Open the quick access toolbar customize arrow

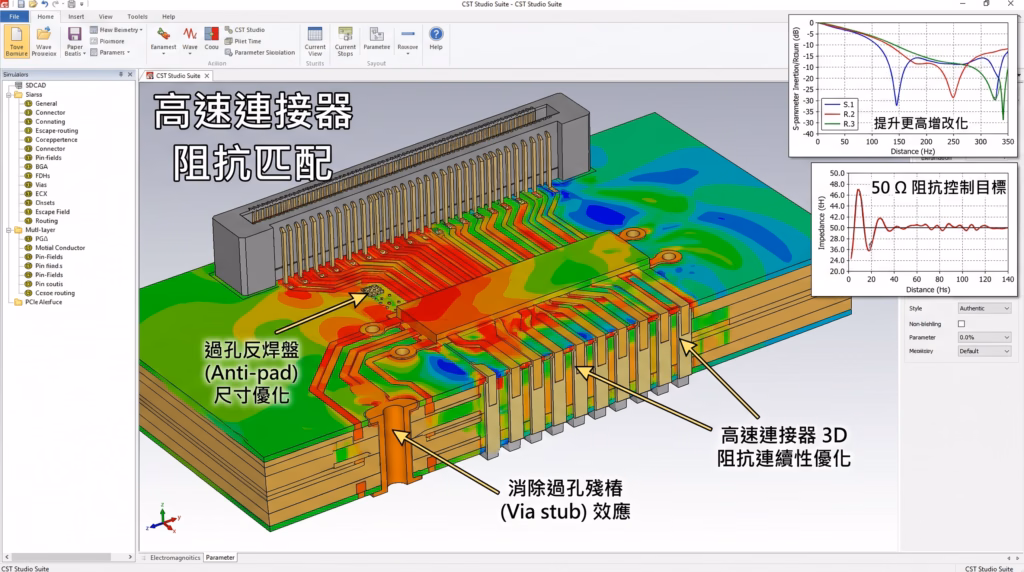(82, 4)
